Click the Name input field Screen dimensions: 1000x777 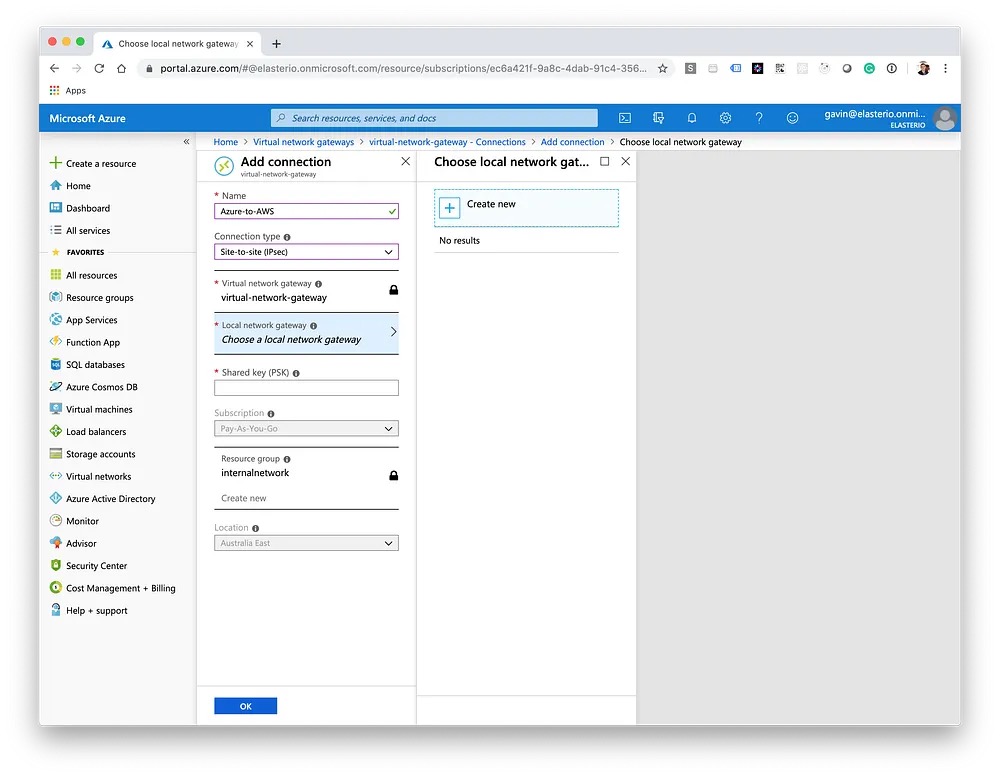306,211
